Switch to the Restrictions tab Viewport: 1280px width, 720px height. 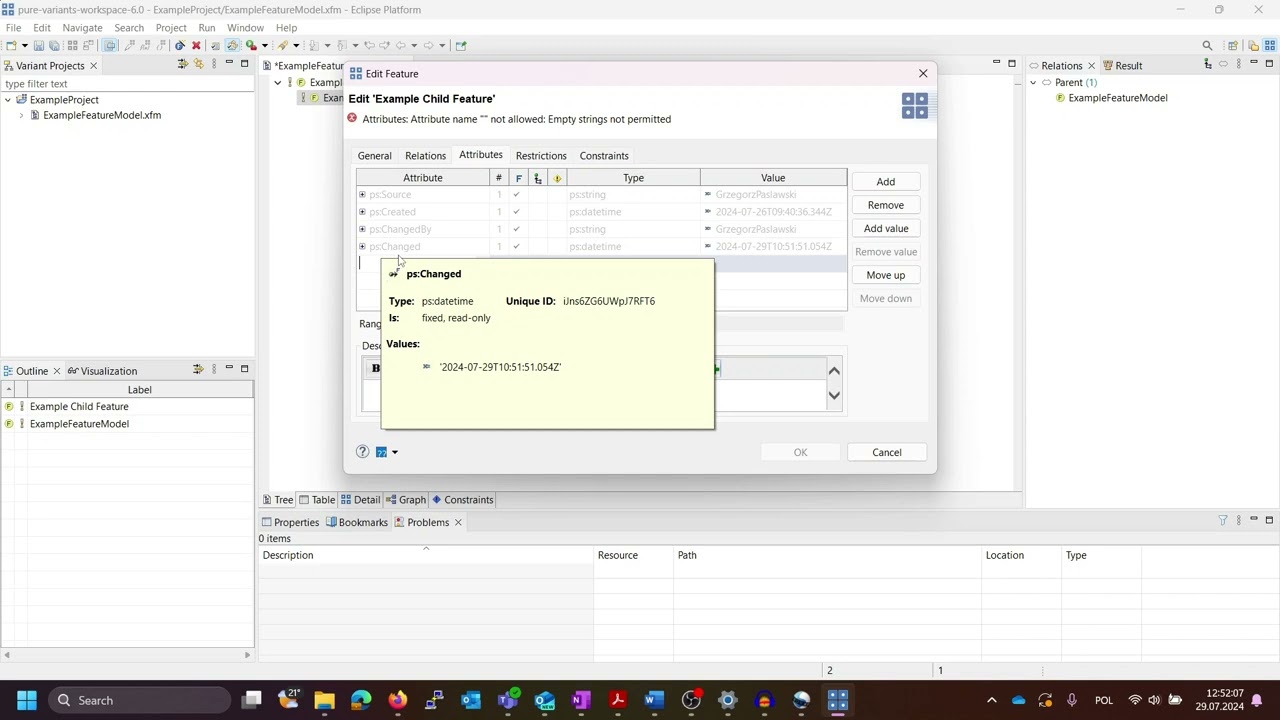[x=541, y=156]
